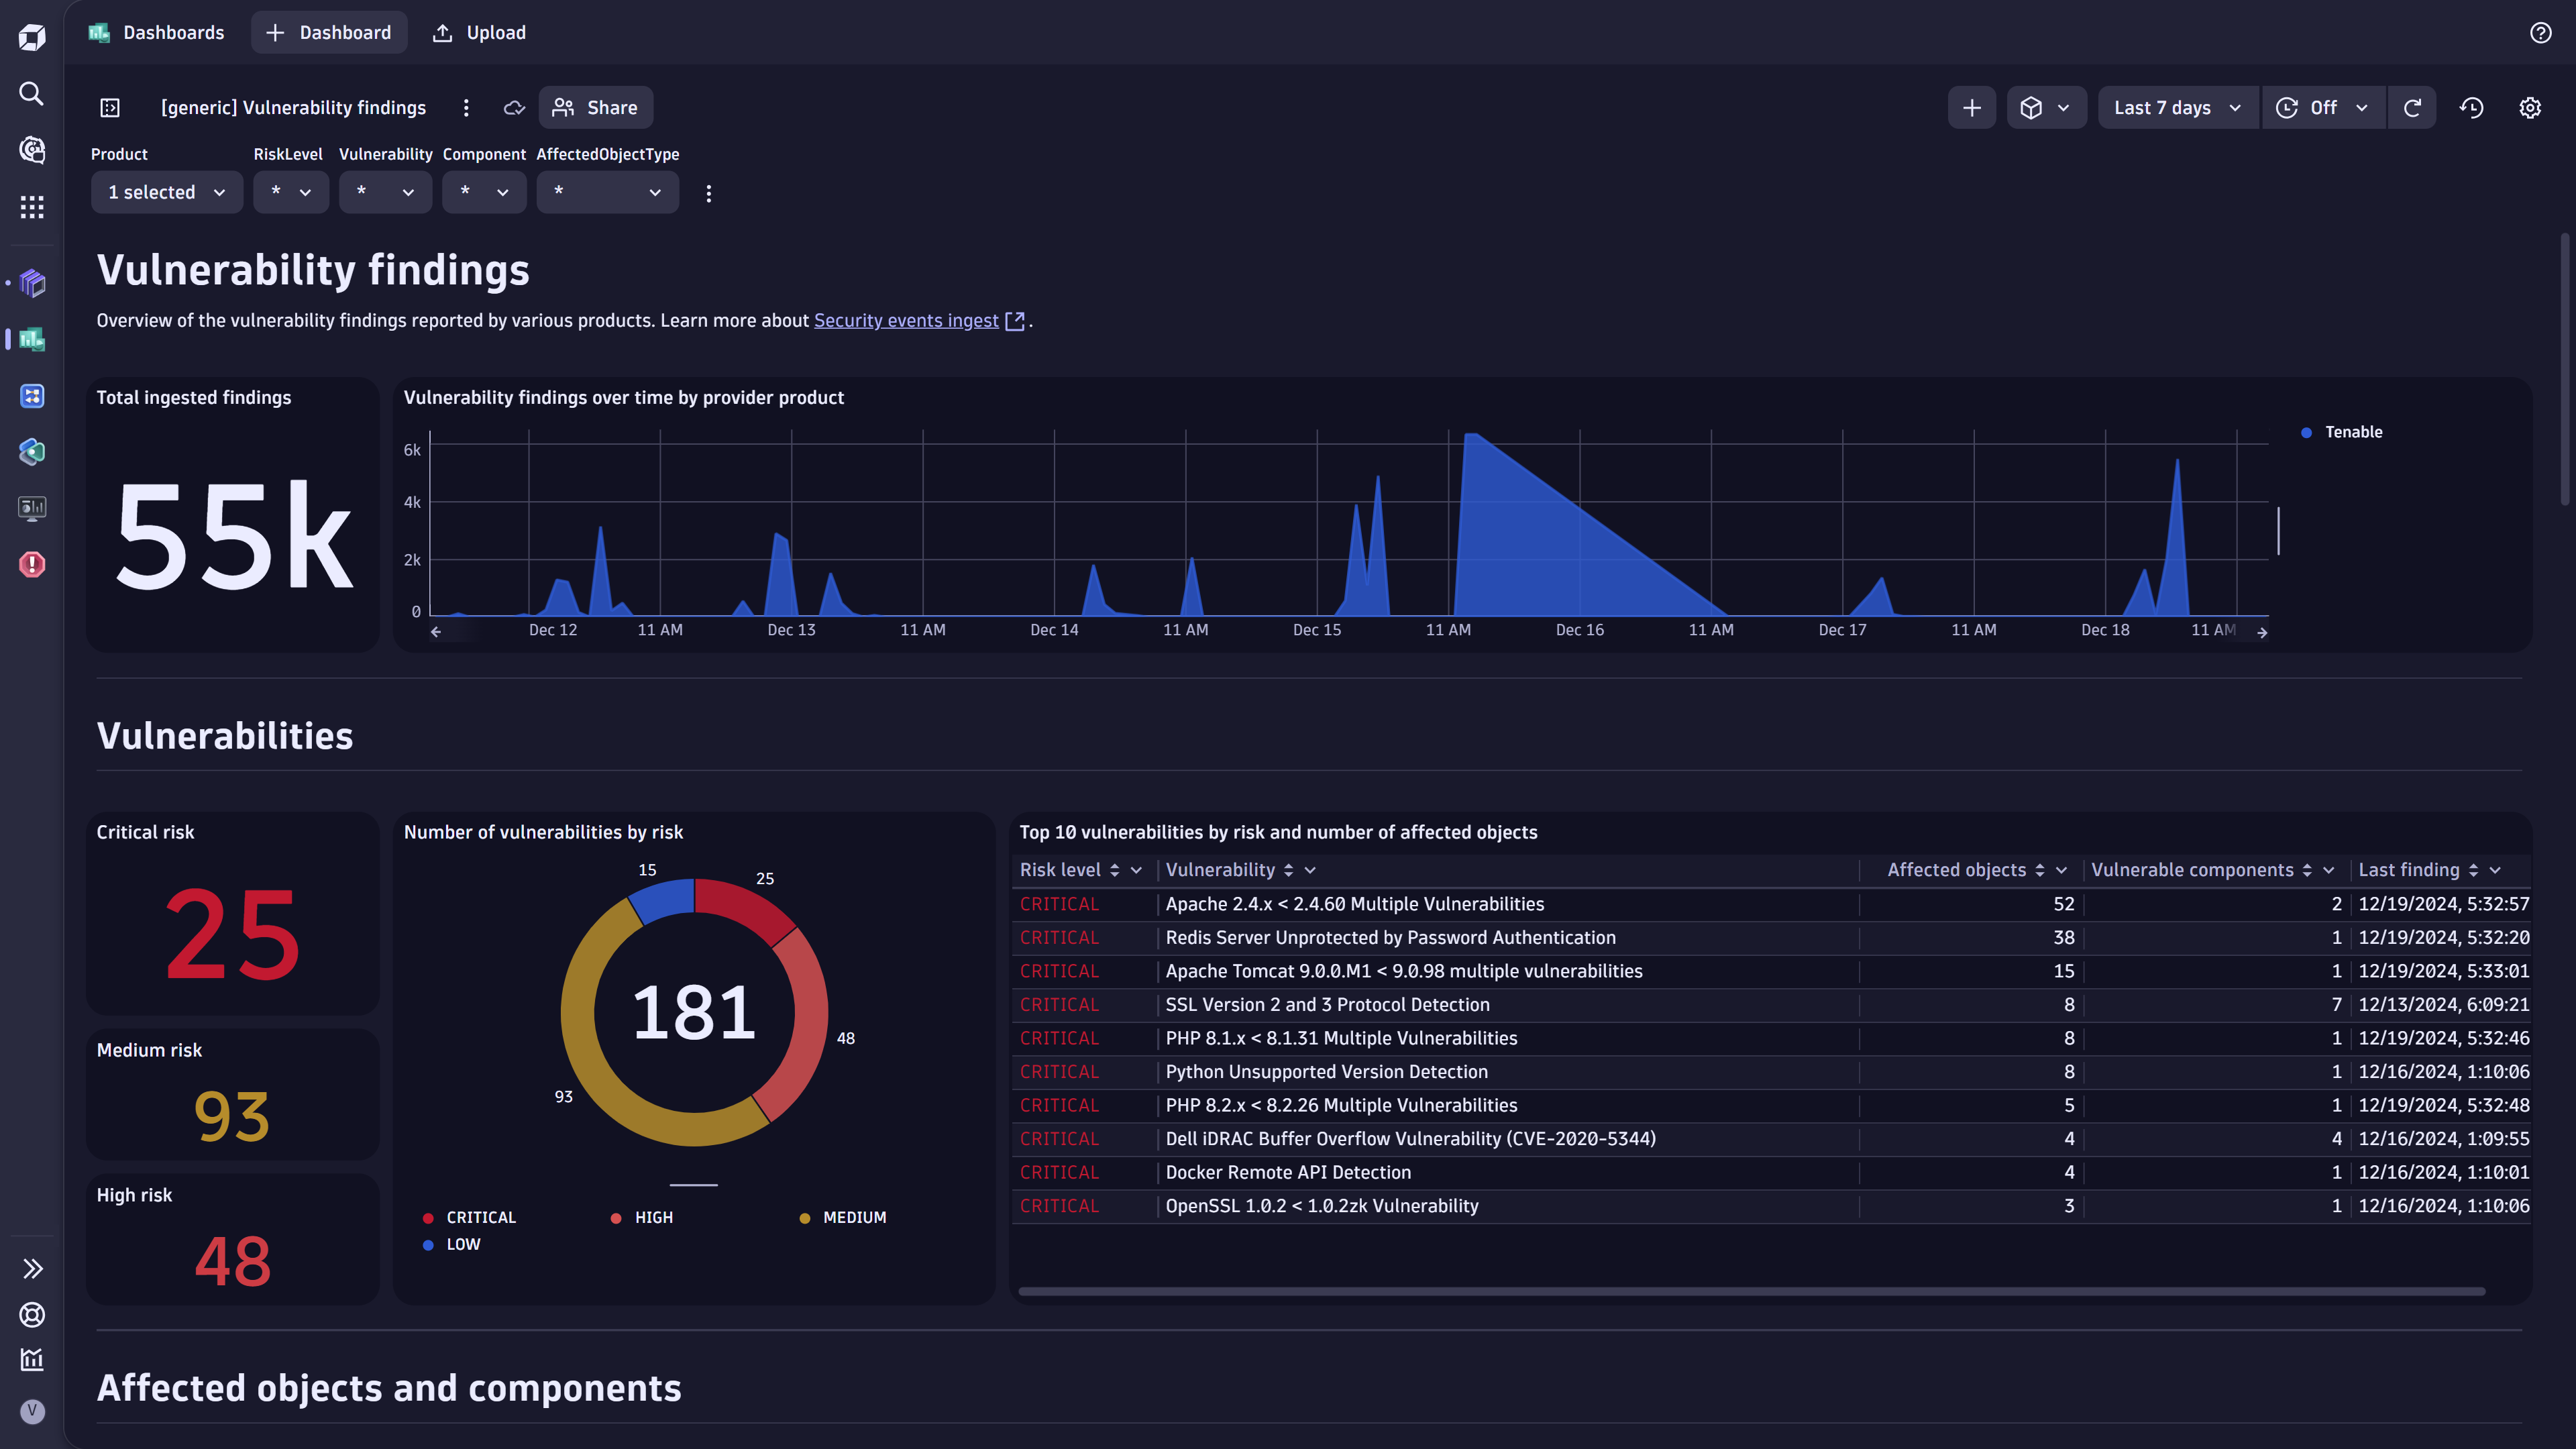The height and width of the screenshot is (1449, 2576).
Task: Open the Product filter showing 1 selected
Action: pyautogui.click(x=166, y=192)
